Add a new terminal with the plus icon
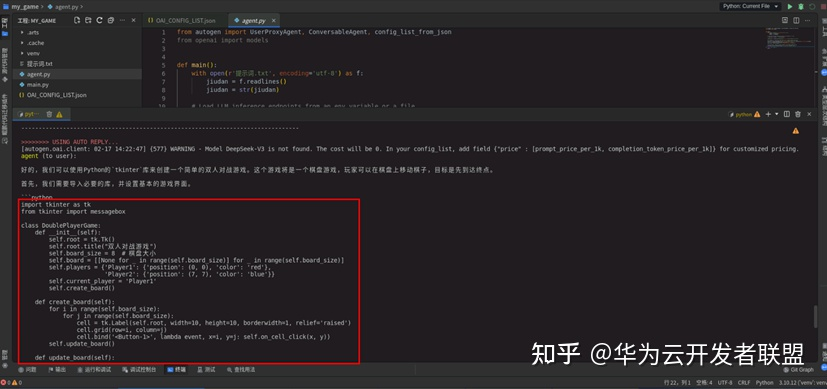 (768, 114)
